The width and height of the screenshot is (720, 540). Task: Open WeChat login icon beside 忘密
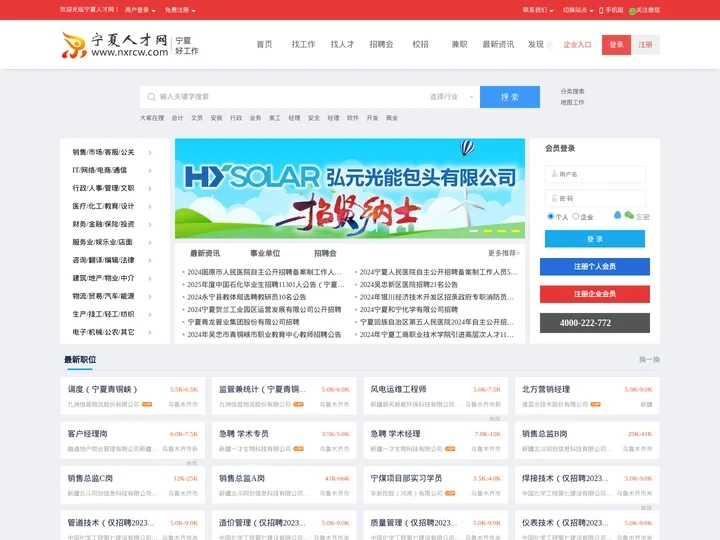(629, 215)
